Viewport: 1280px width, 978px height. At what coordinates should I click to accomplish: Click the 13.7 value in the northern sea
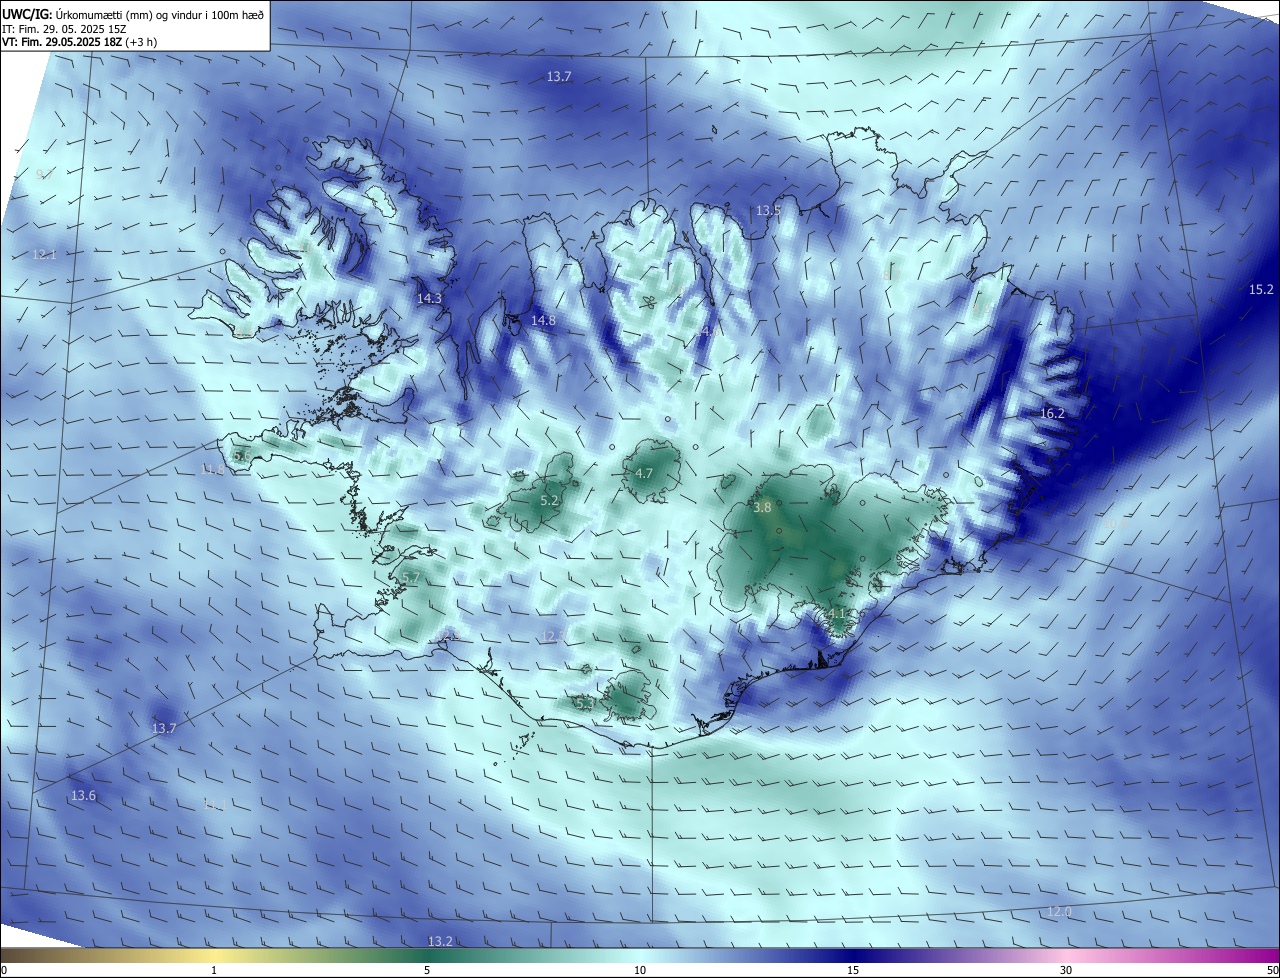559,77
